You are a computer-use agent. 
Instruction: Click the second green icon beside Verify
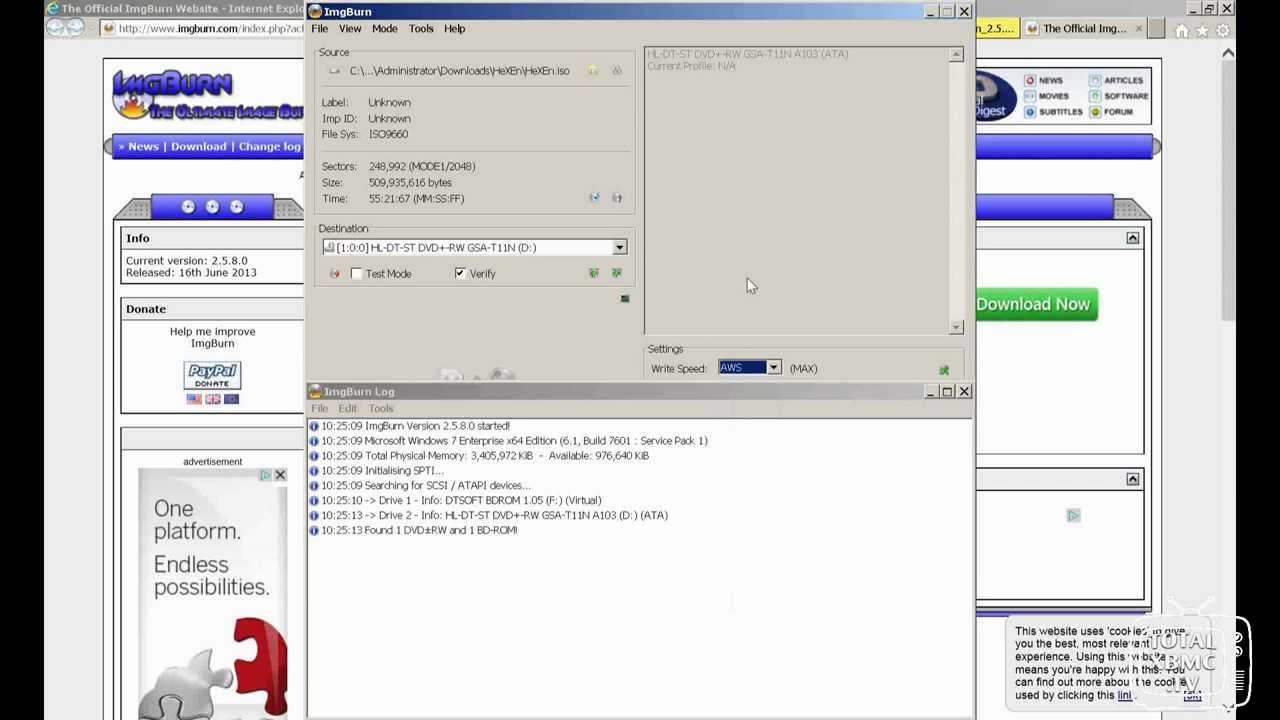(x=617, y=273)
